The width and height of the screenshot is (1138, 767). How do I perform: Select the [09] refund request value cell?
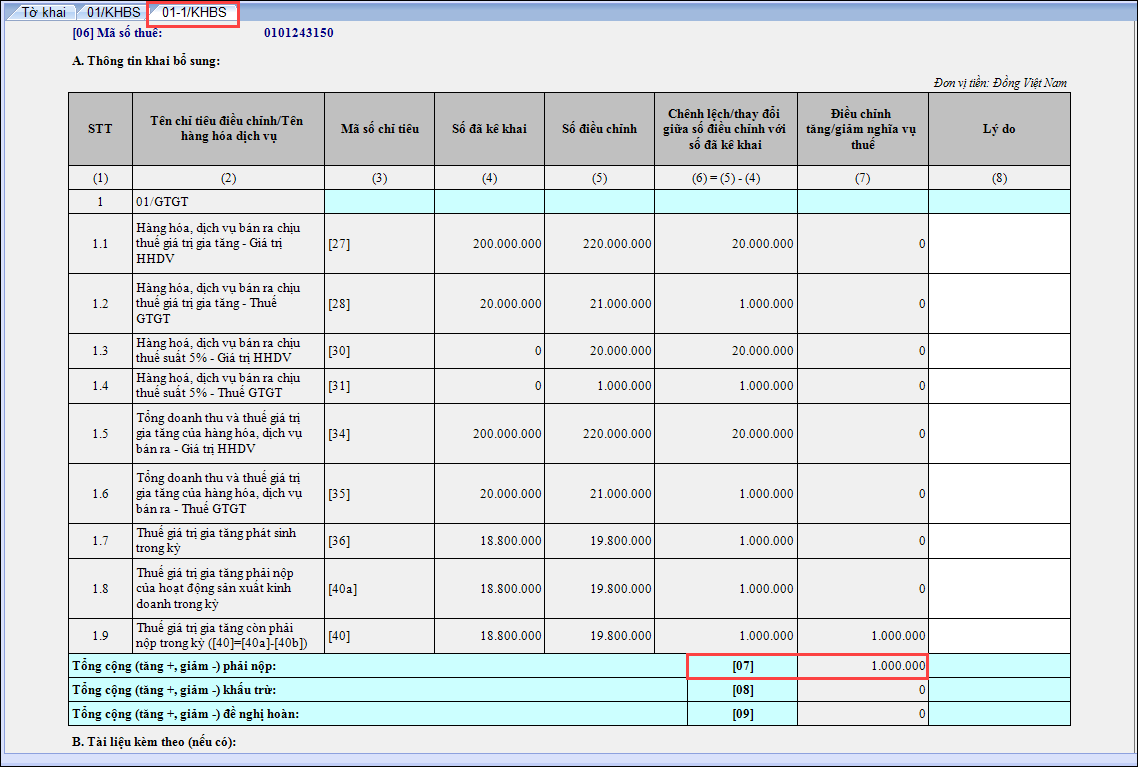point(862,713)
